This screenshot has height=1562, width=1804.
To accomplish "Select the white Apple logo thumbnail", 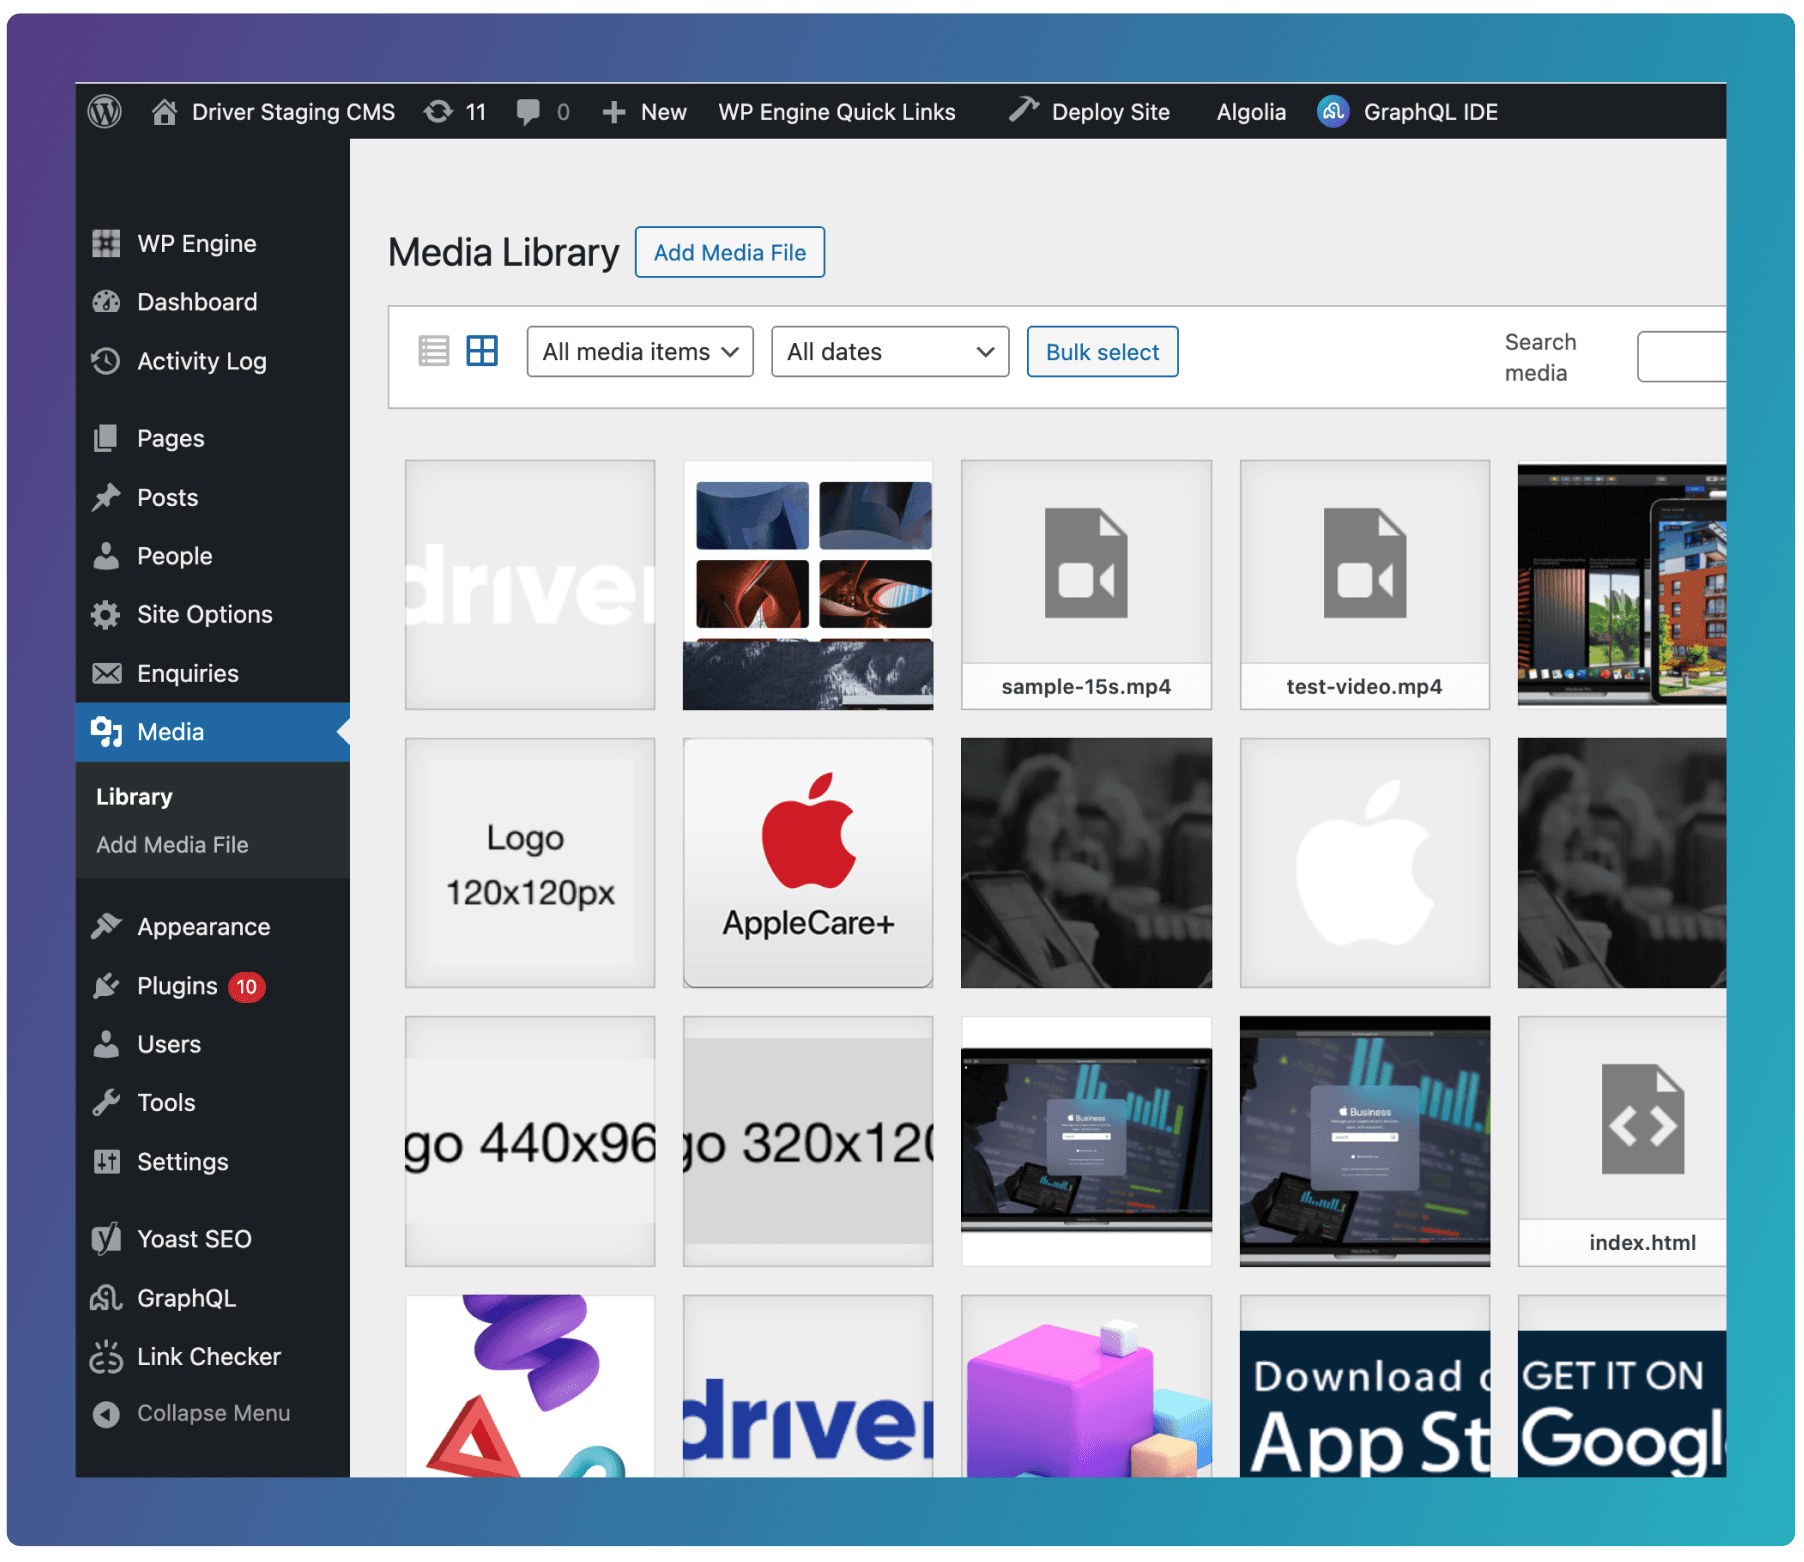I will pyautogui.click(x=1364, y=863).
